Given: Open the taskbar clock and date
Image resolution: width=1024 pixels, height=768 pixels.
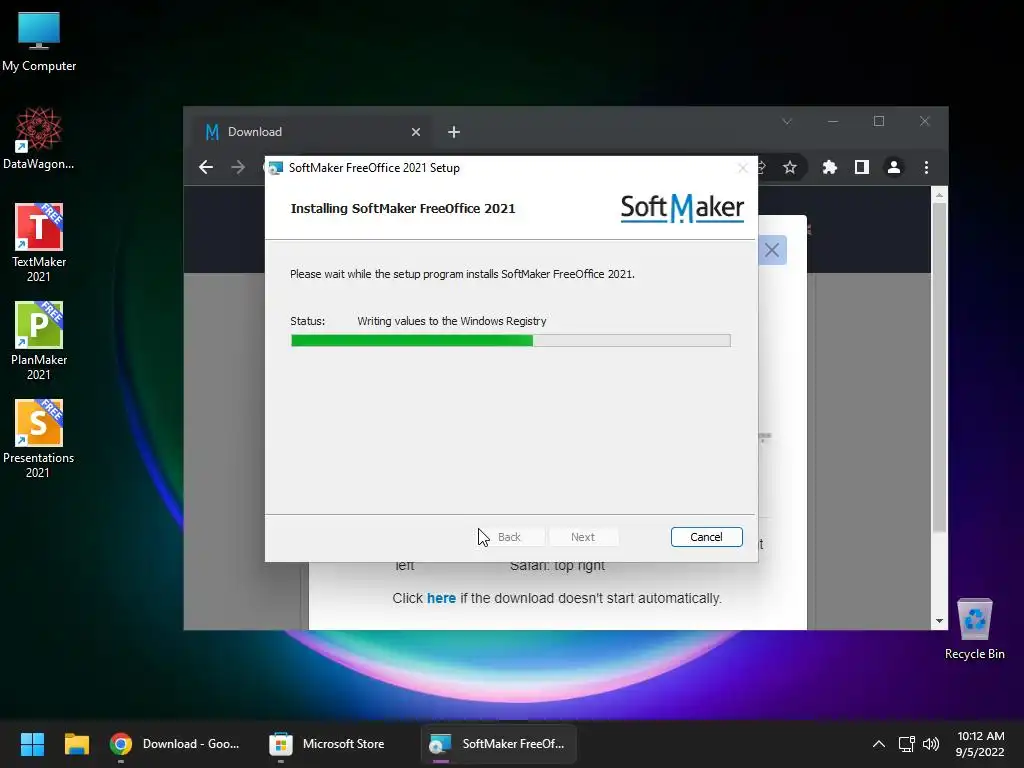Looking at the screenshot, I should point(980,744).
